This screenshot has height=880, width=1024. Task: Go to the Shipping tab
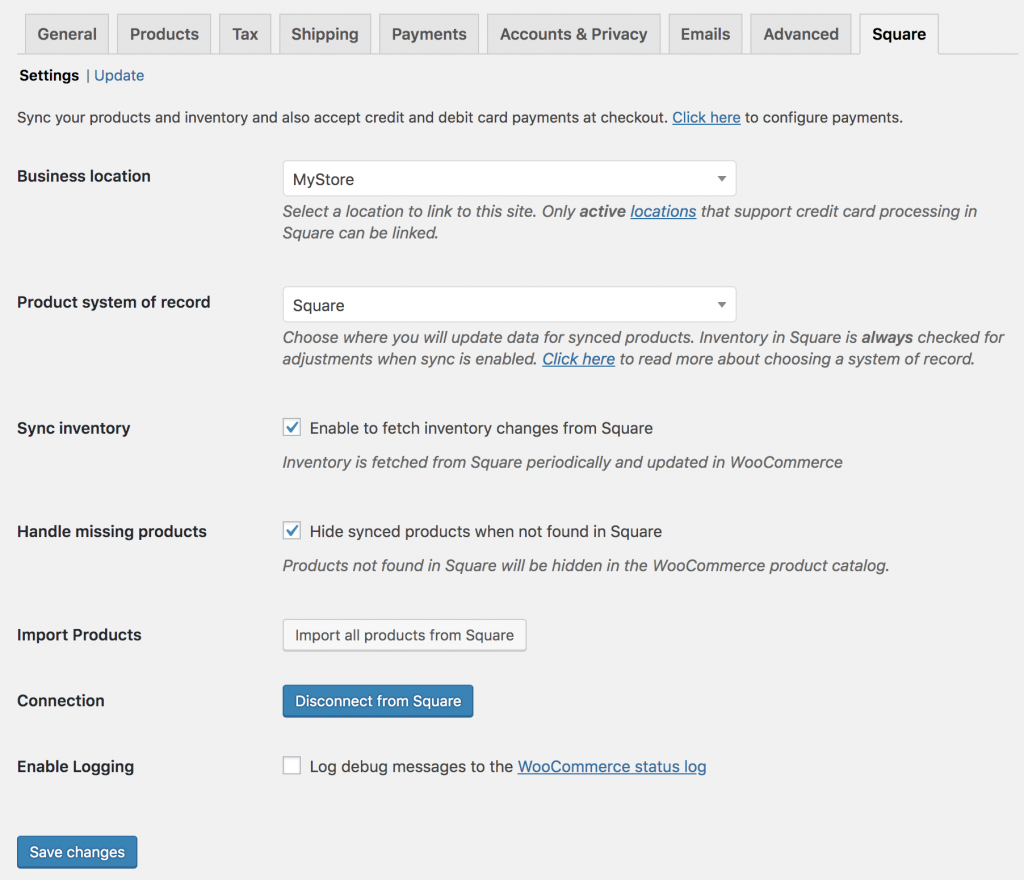tap(325, 34)
